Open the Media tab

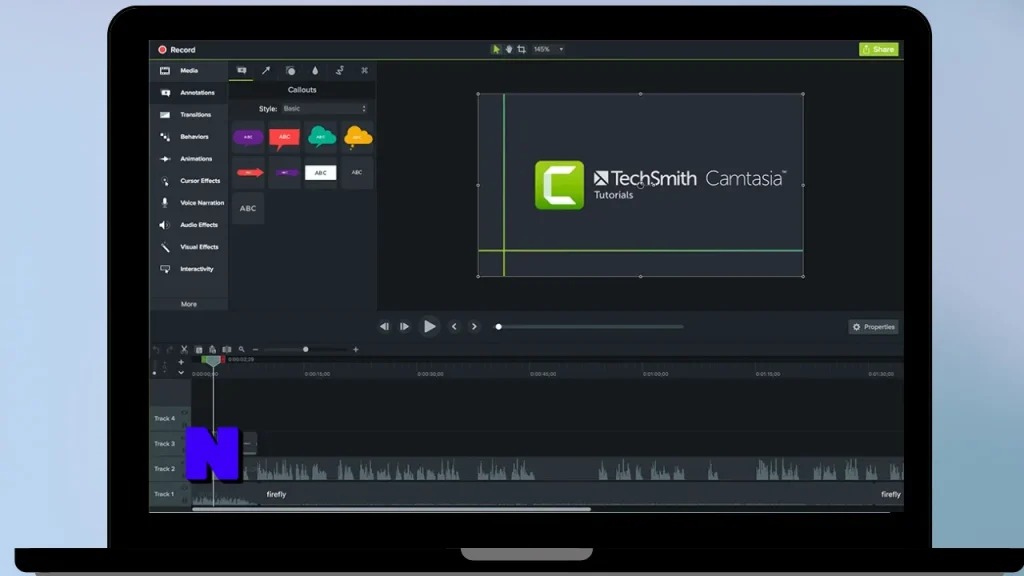point(189,71)
